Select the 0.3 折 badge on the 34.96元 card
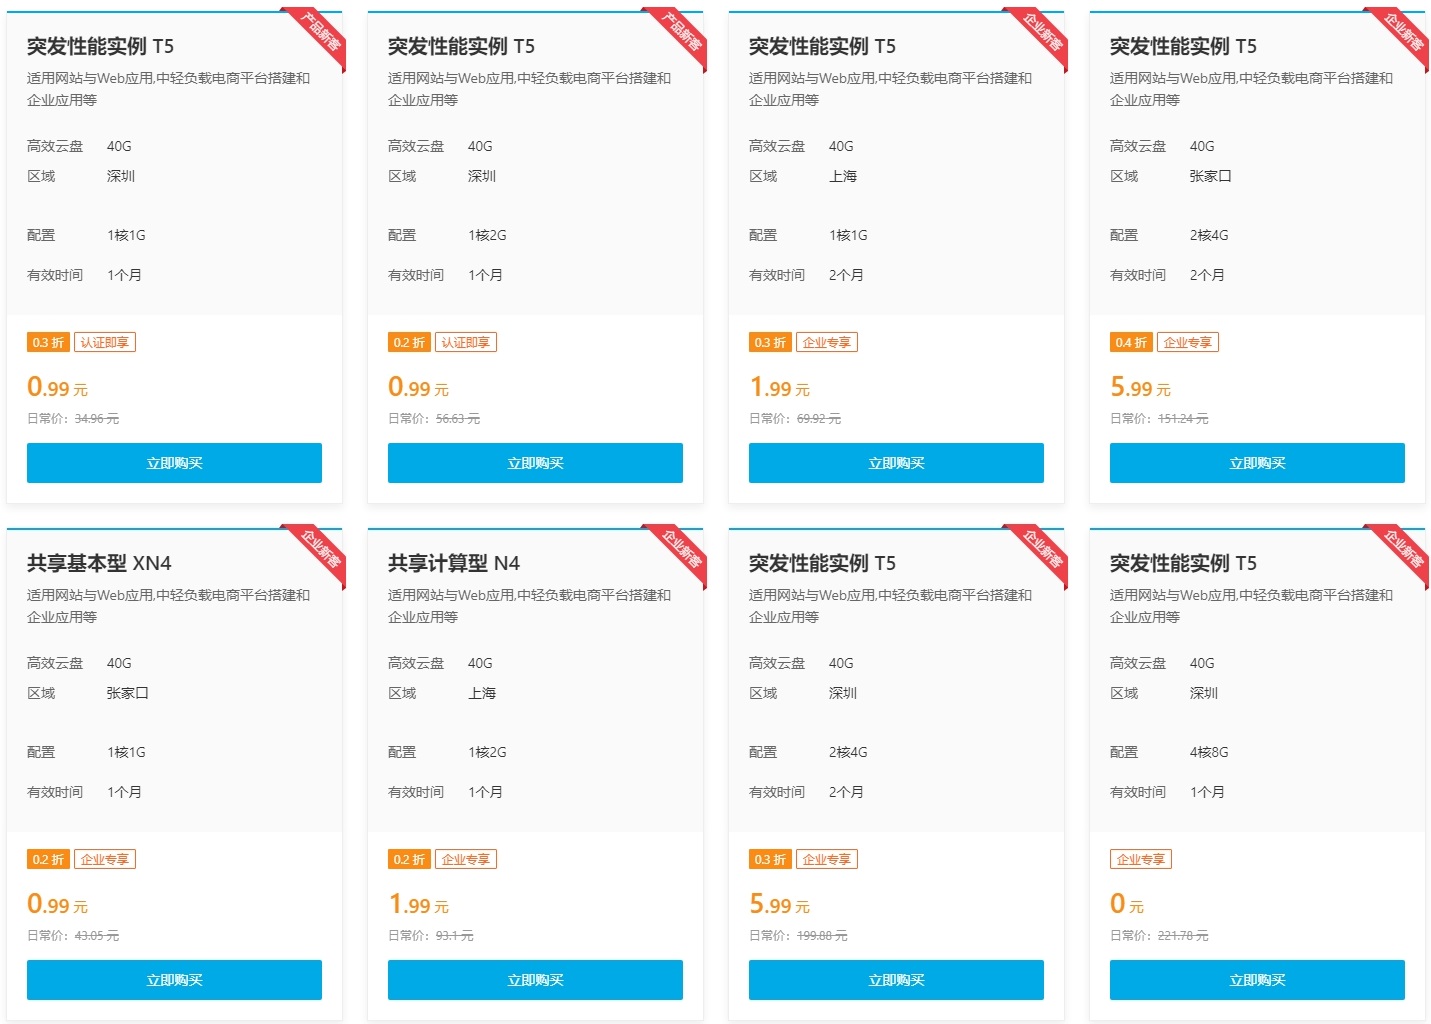This screenshot has height=1024, width=1431. click(x=48, y=342)
